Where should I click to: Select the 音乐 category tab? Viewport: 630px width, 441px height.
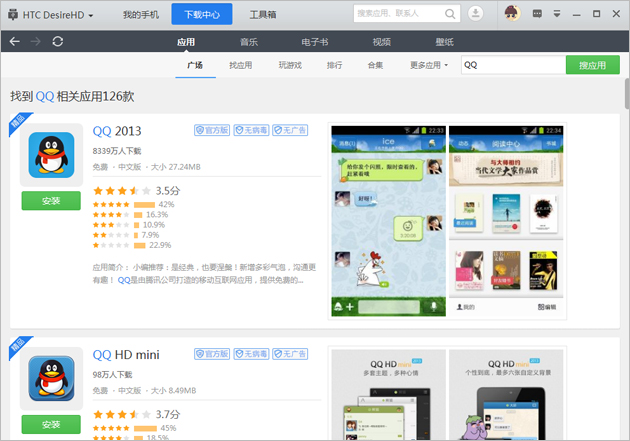pos(249,41)
